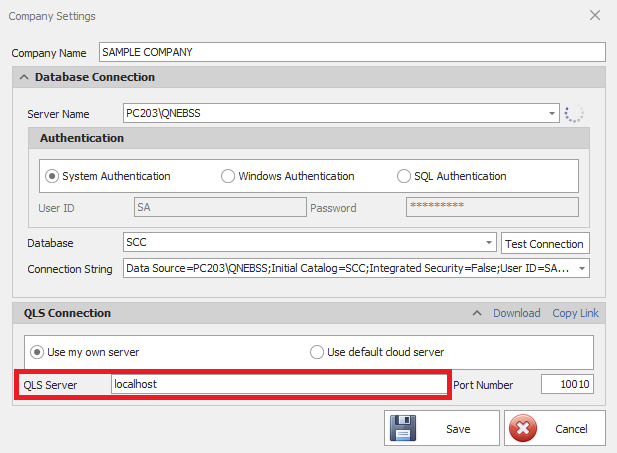617x453 pixels.
Task: Open the Database dropdown arrow
Action: coord(489,242)
